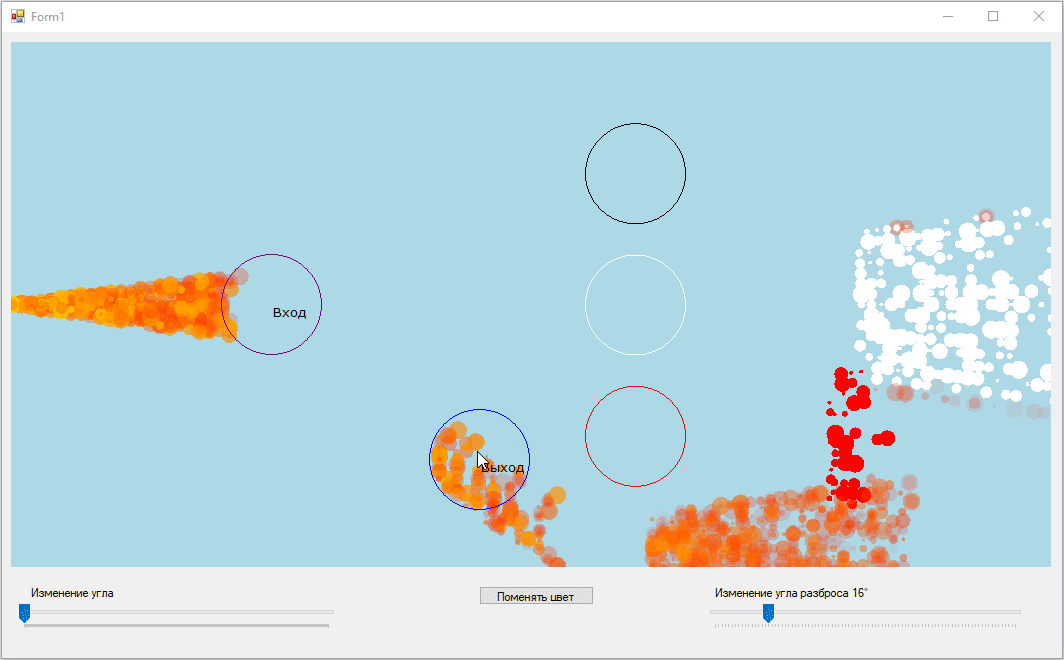This screenshot has width=1064, height=660.
Task: Click the Form1 application icon in title bar
Action: (17, 17)
